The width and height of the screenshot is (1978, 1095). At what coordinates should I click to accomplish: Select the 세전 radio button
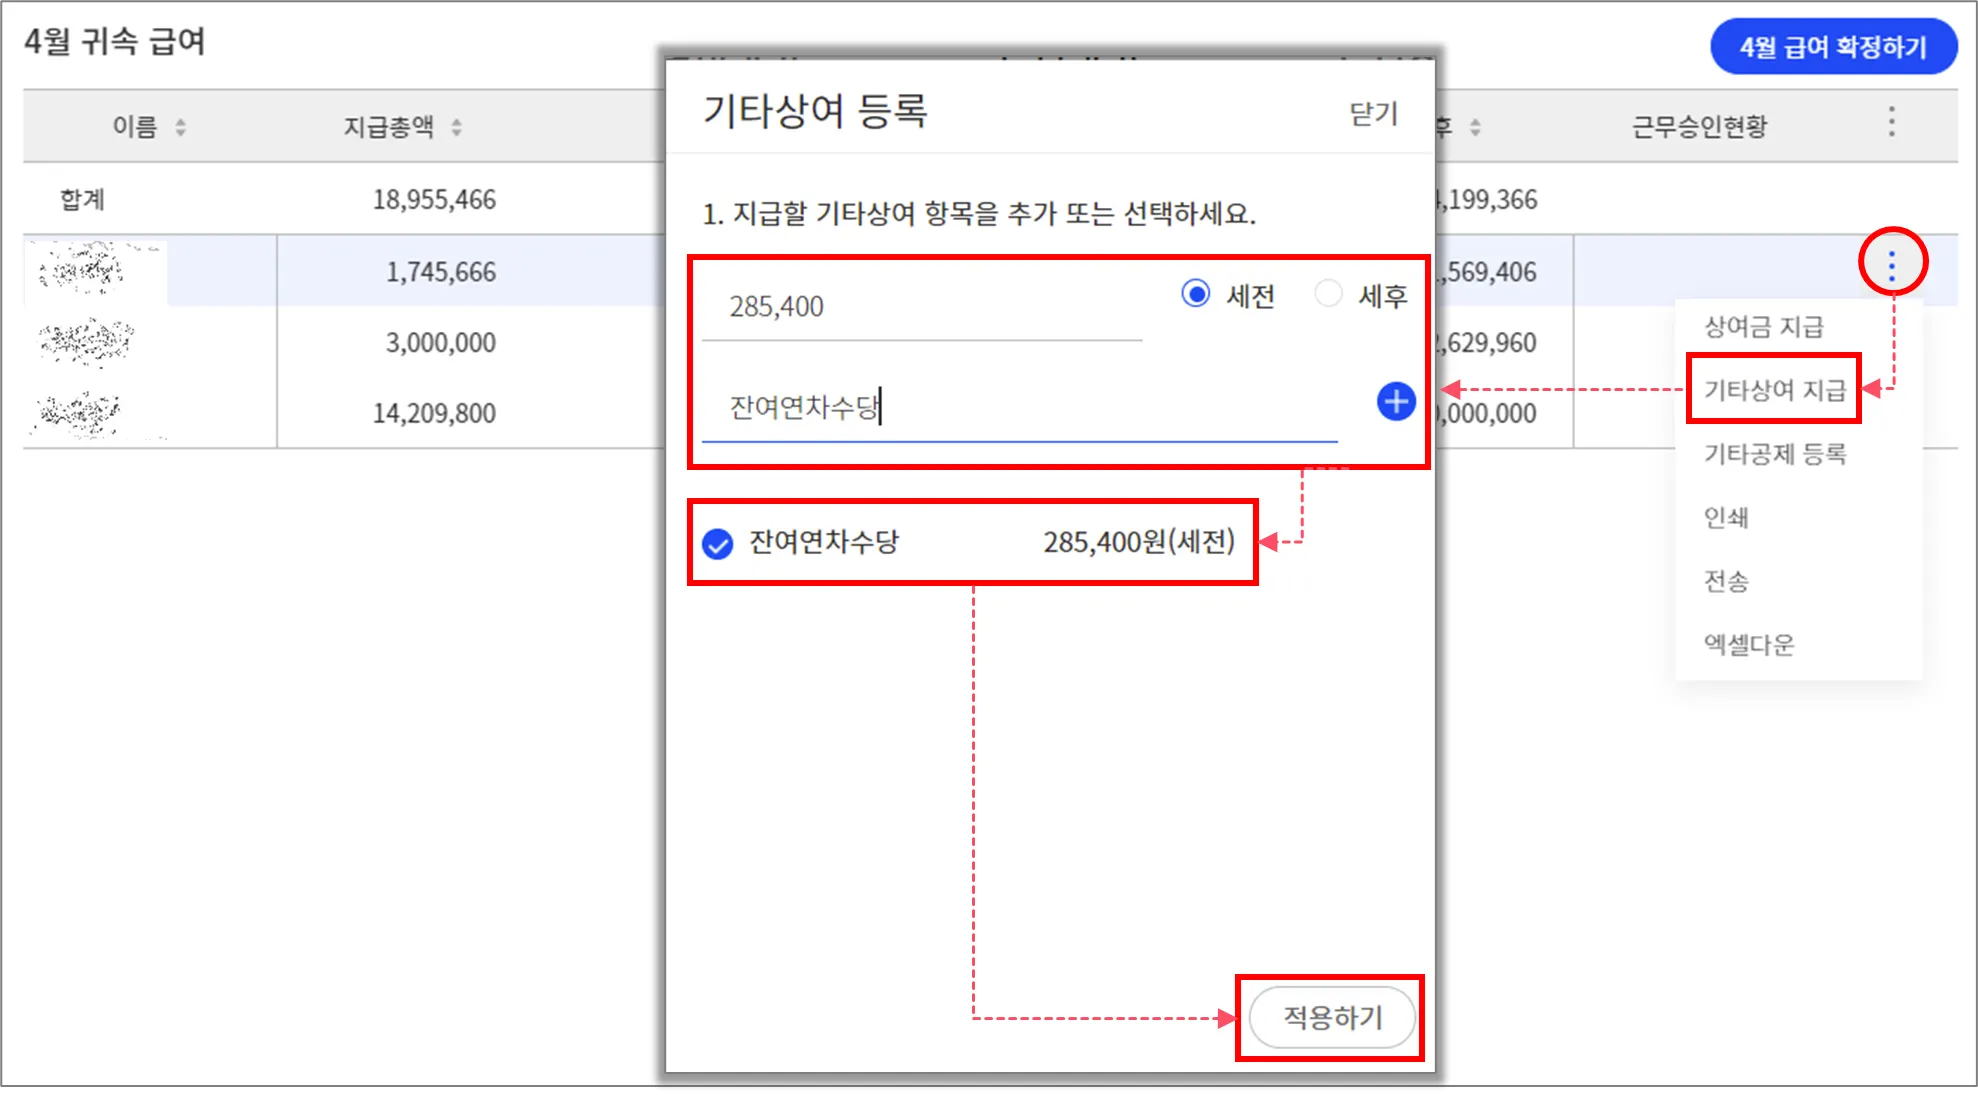point(1195,294)
